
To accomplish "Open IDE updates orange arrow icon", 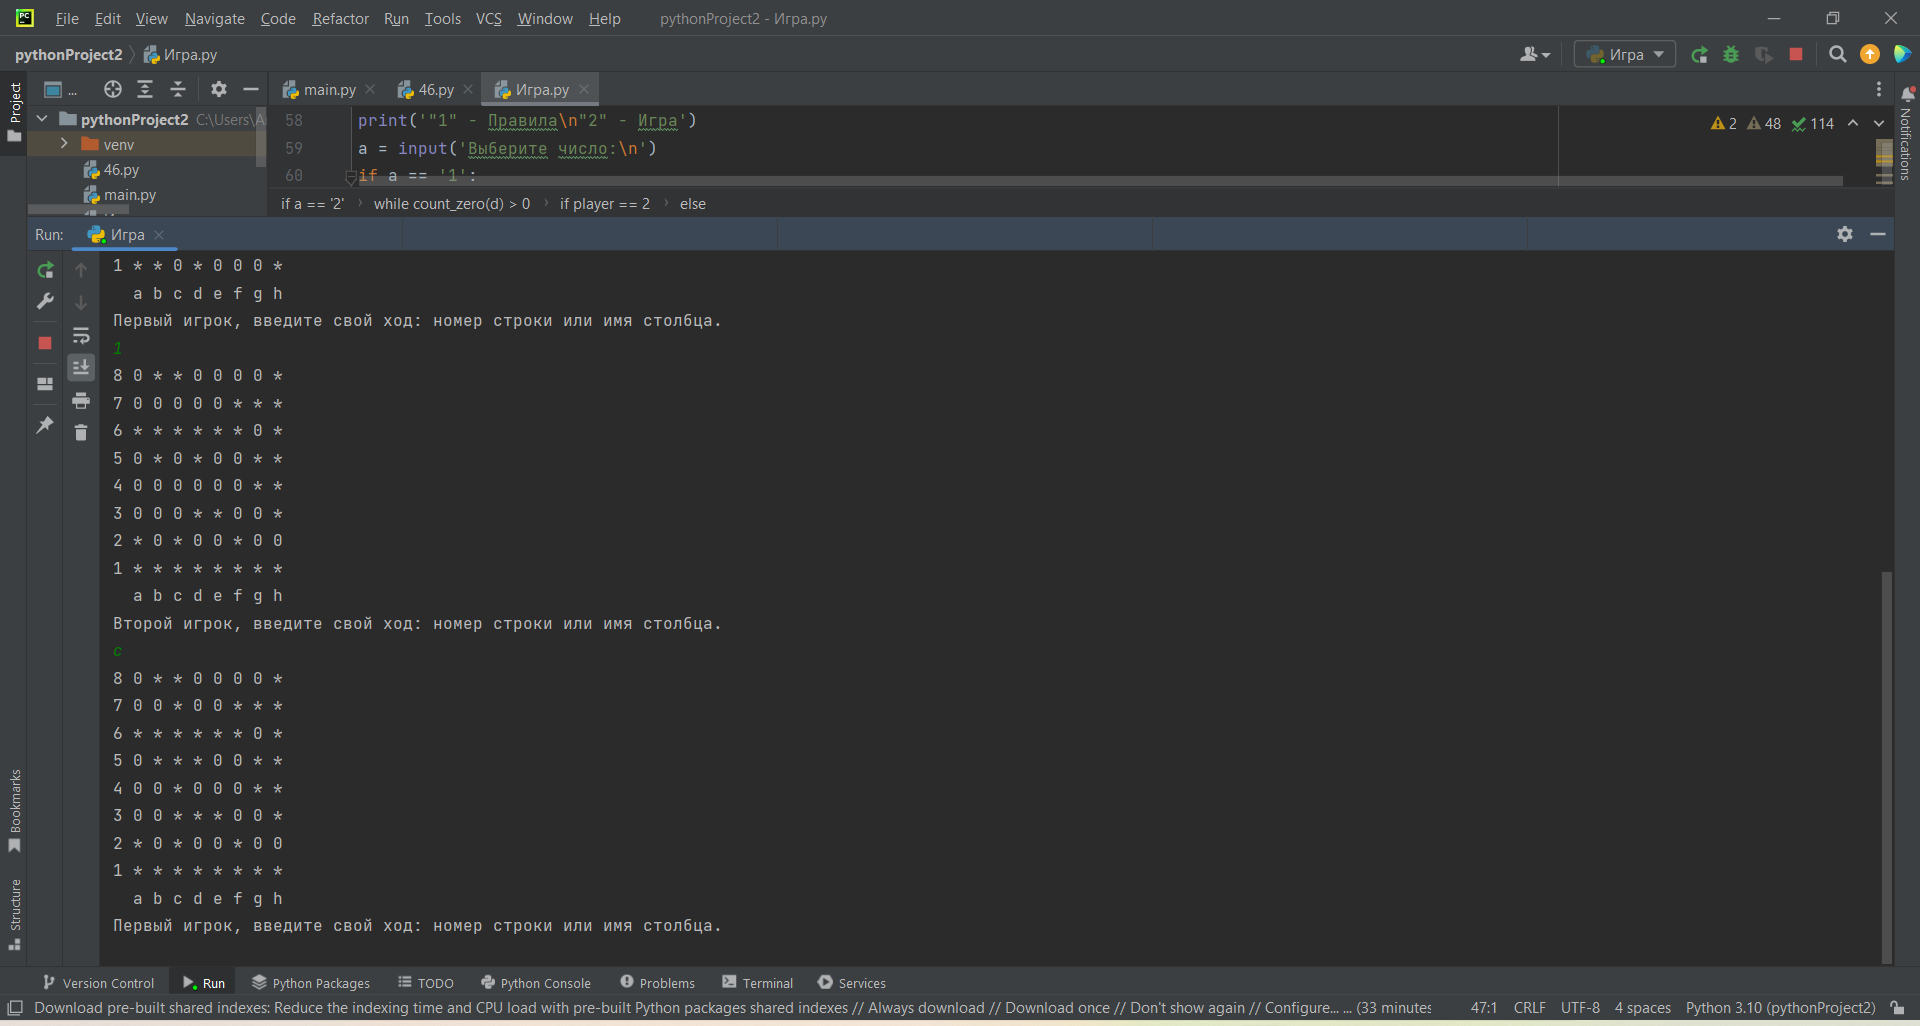I will click(x=1870, y=55).
